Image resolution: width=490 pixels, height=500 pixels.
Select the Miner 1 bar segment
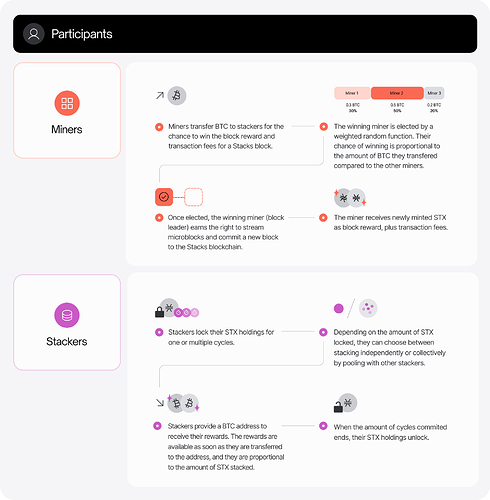[x=352, y=93]
